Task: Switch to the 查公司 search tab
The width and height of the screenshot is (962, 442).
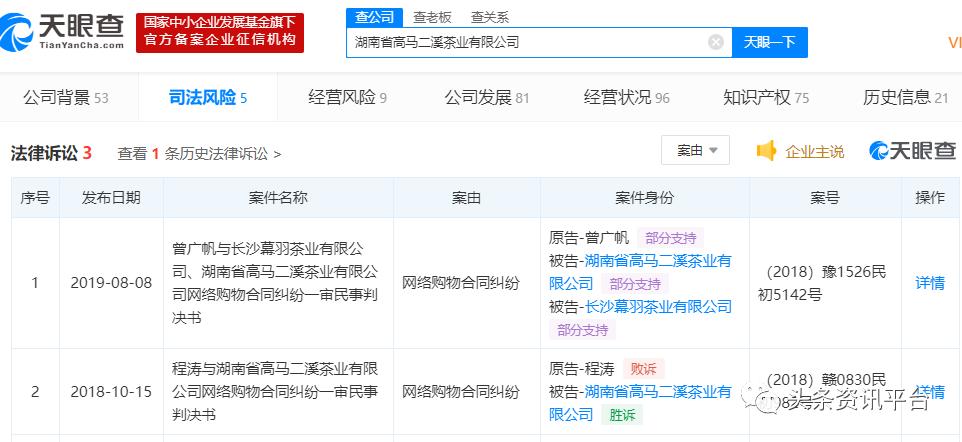Action: click(x=374, y=17)
